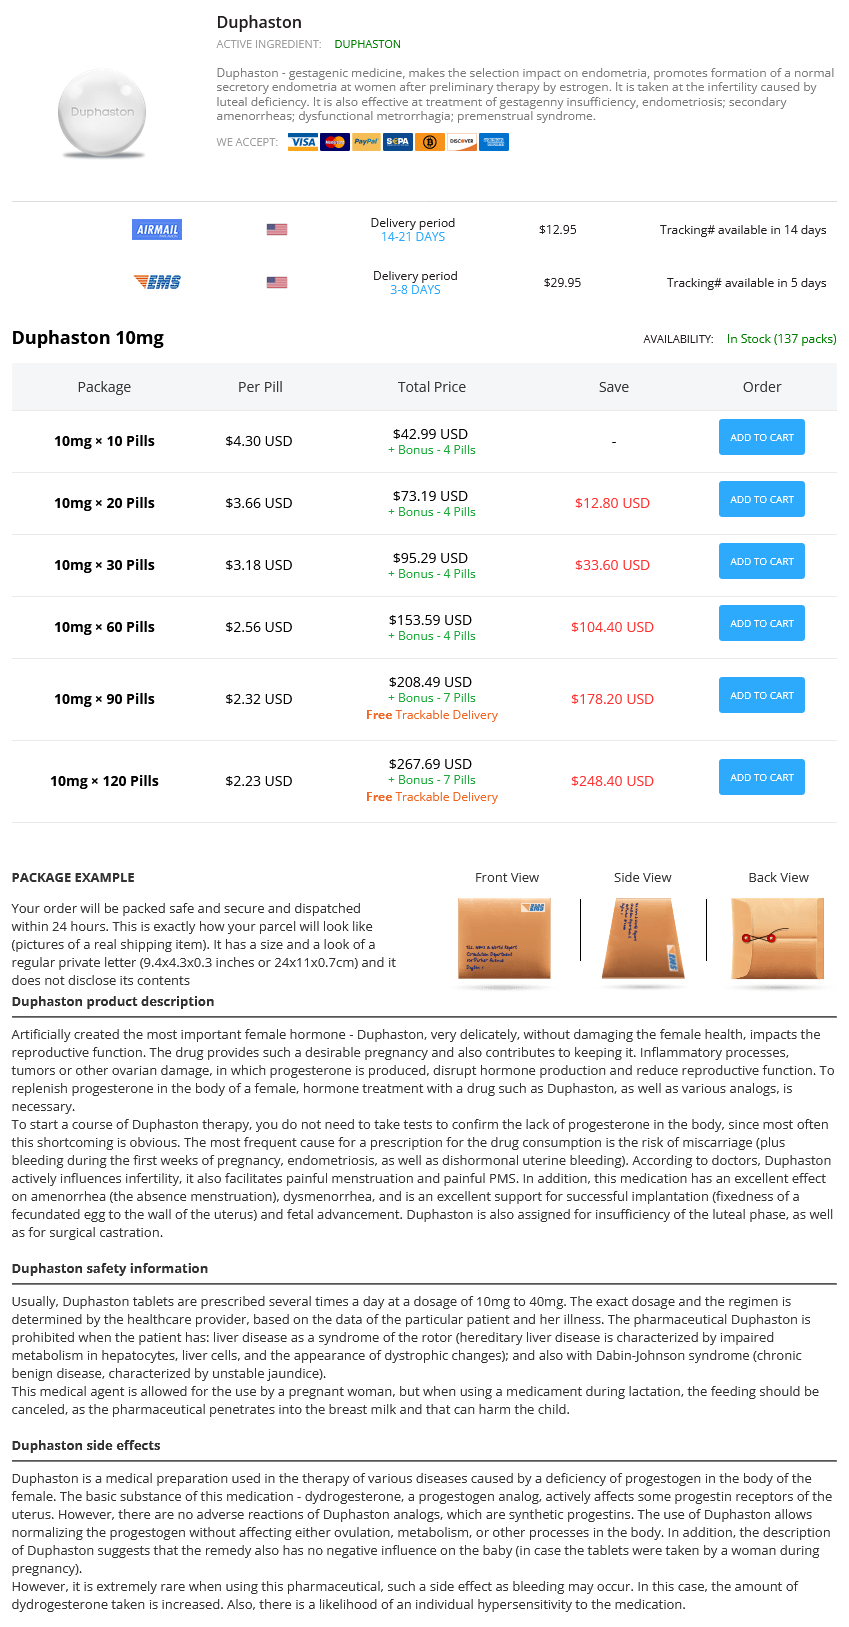This screenshot has width=849, height=1627.
Task: Add 10mg × 90 Pills to cart
Action: click(761, 696)
